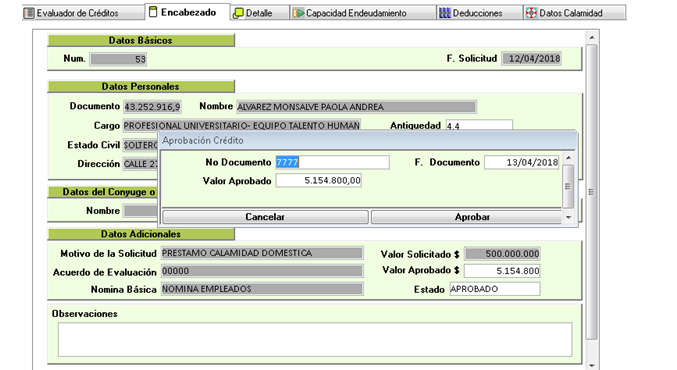Click the dialog scrollbar up arrow
The width and height of the screenshot is (677, 370).
[568, 158]
